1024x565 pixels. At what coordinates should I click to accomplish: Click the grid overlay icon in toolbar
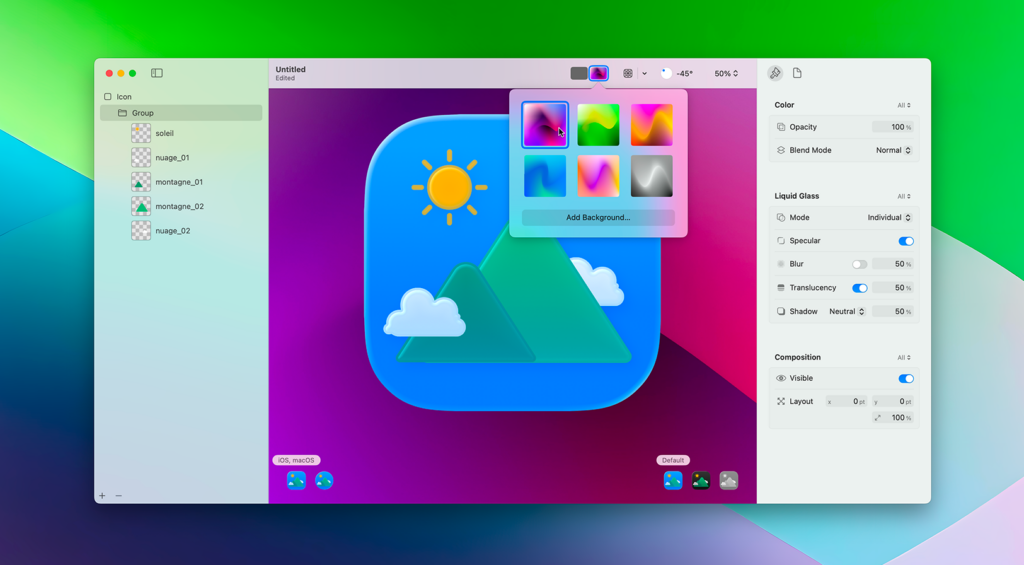628,73
